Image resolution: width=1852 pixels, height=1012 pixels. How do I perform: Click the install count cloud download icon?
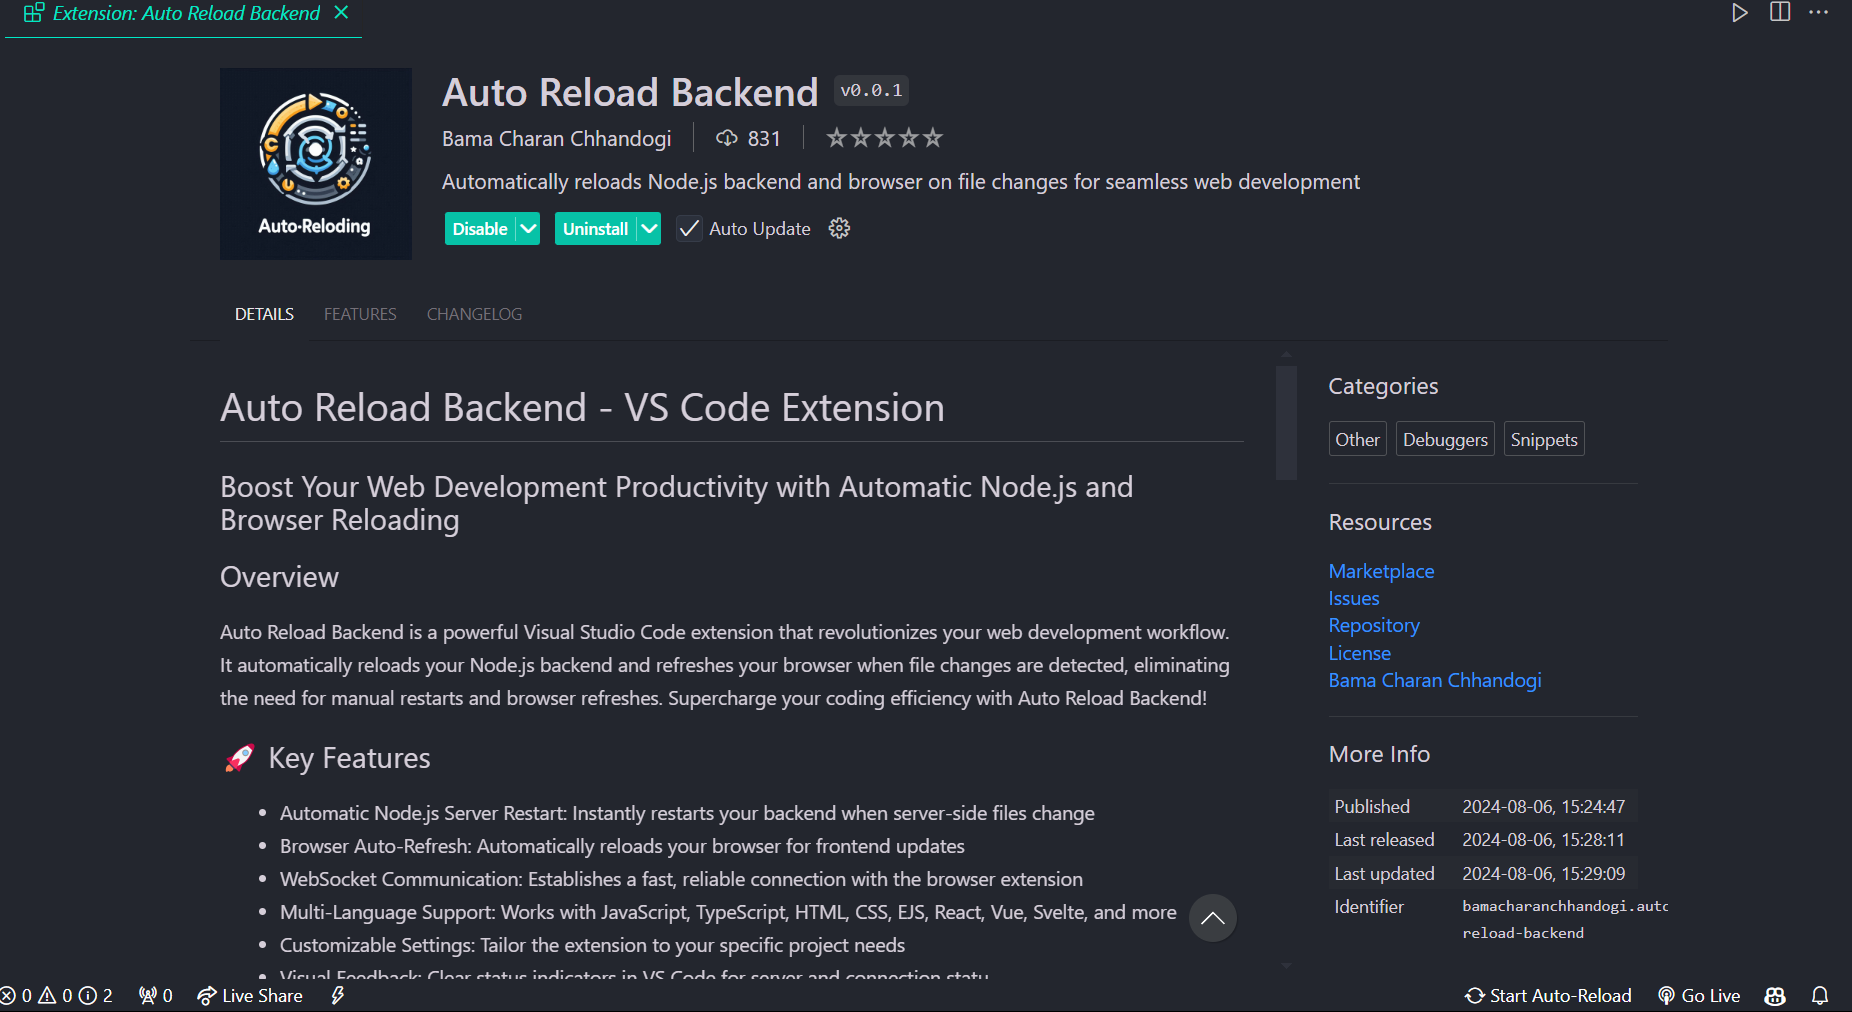point(727,138)
